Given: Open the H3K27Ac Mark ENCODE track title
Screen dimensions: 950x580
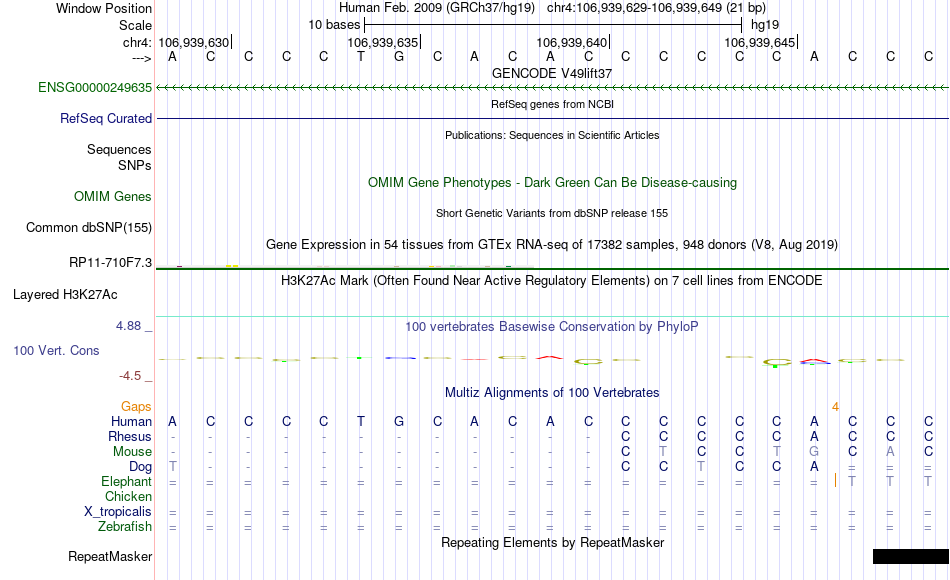Looking at the screenshot, I should pyautogui.click(x=552, y=281).
